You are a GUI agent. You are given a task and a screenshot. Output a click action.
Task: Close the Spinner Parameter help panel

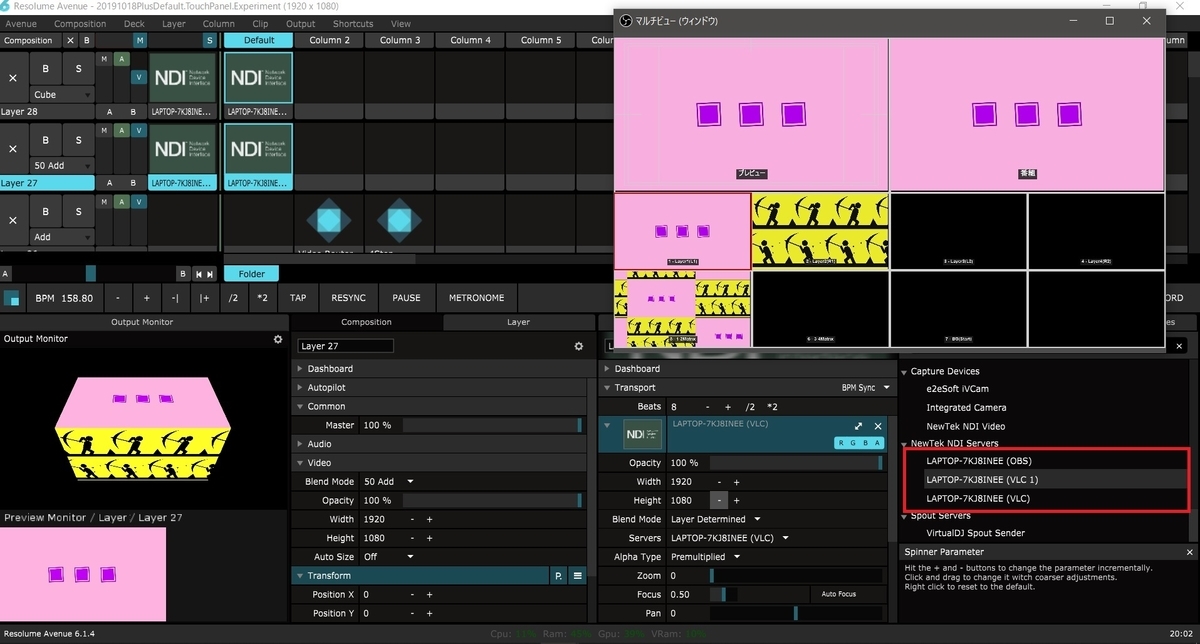click(x=1190, y=552)
